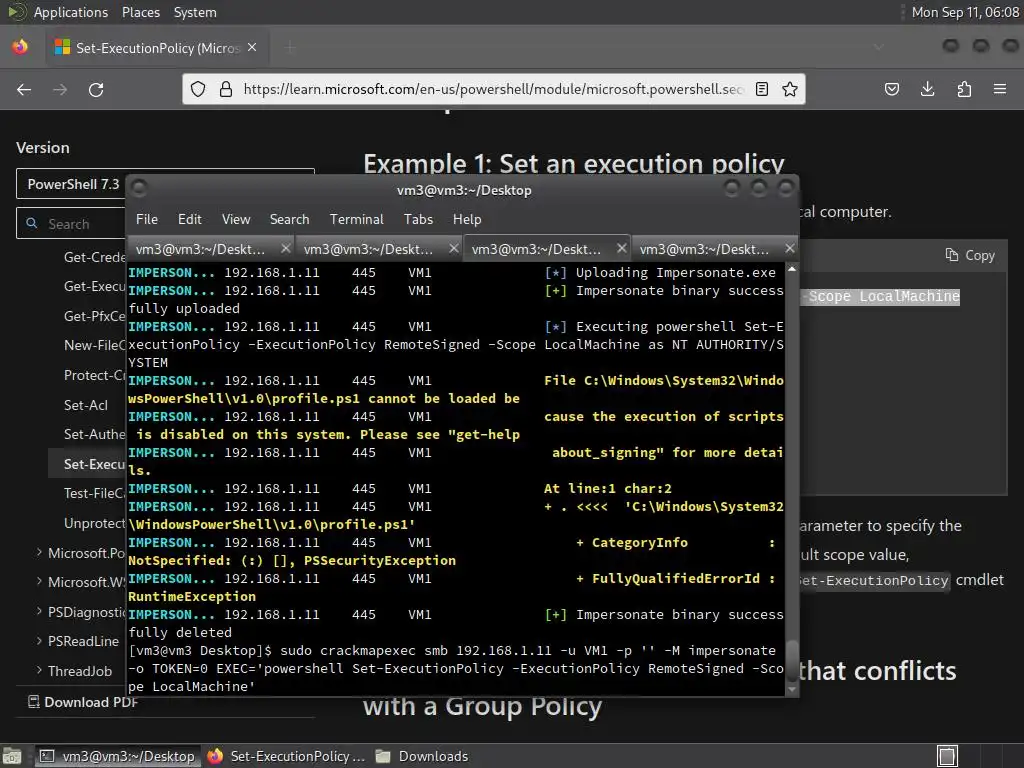Open Get-PfxCe... sidebar link
Screen dimensions: 1024x768
95,316
